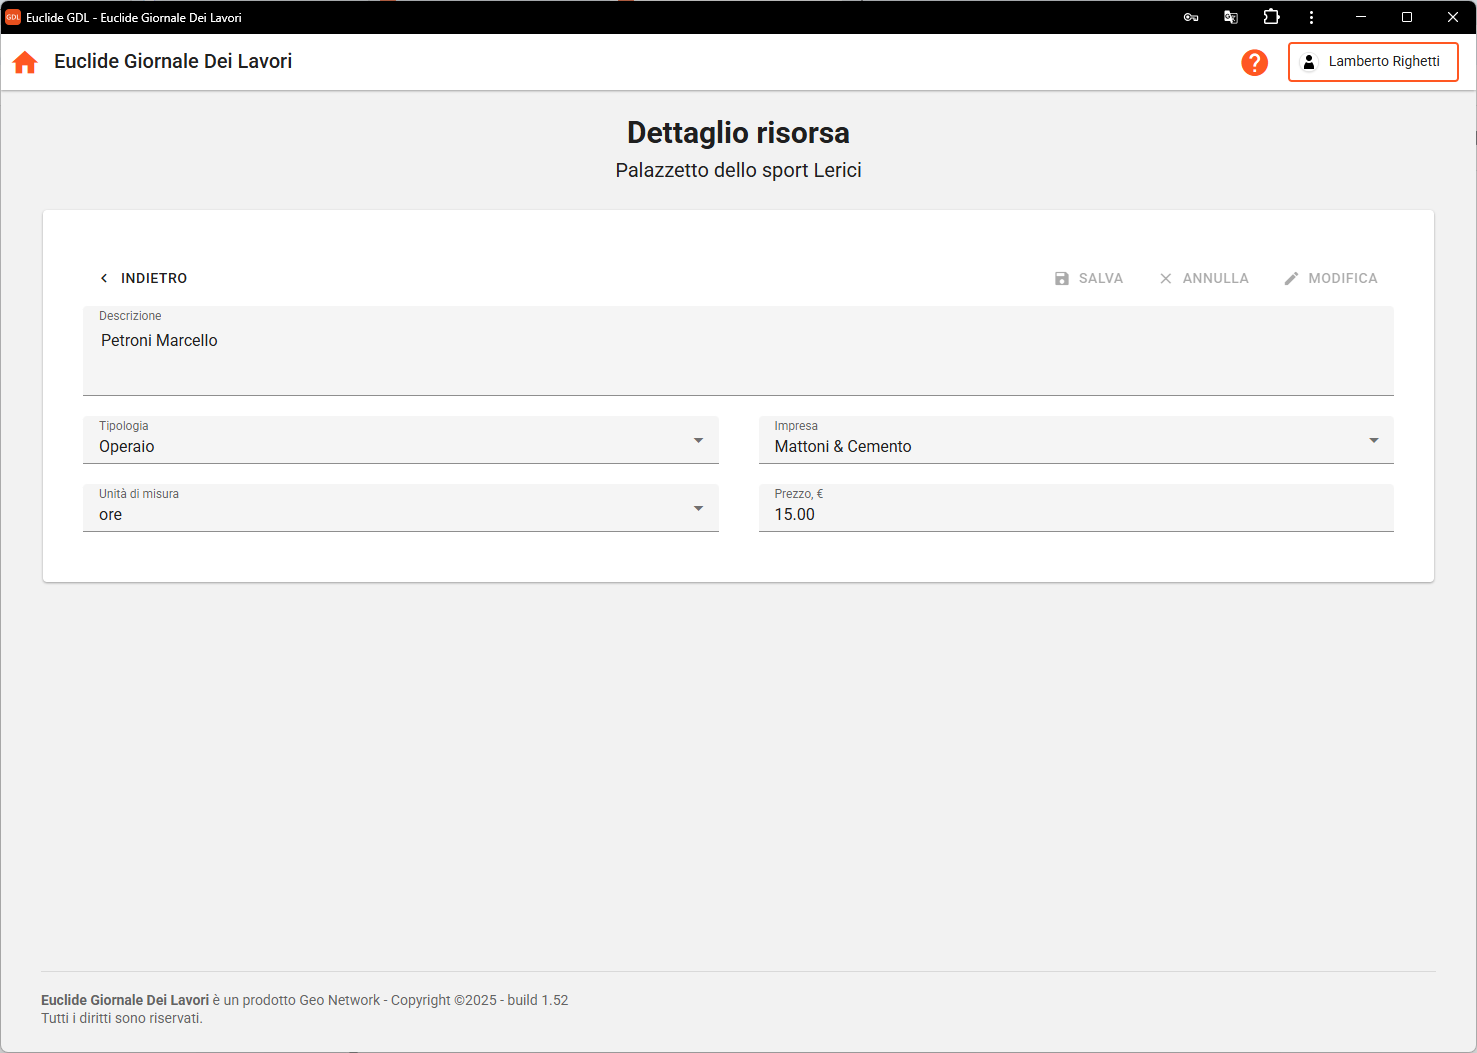The height and width of the screenshot is (1053, 1477).
Task: Click the orange home icon
Action: click(25, 62)
